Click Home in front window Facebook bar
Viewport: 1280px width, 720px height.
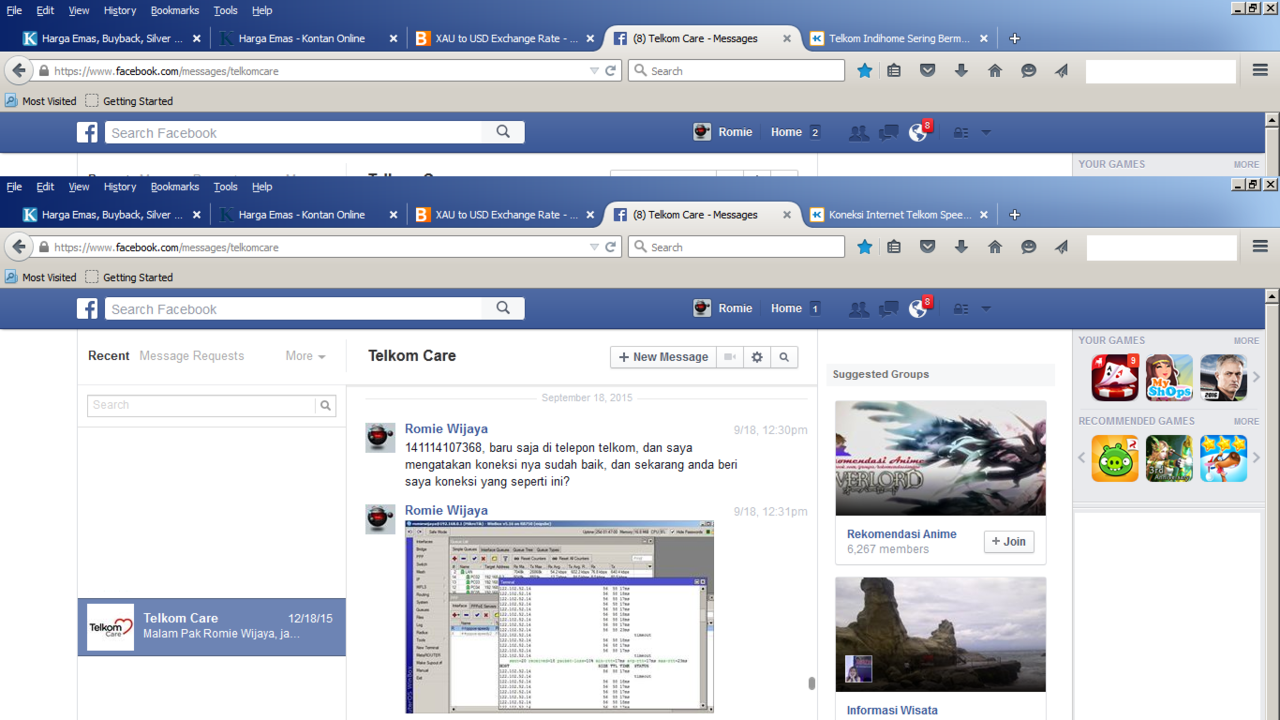click(786, 309)
